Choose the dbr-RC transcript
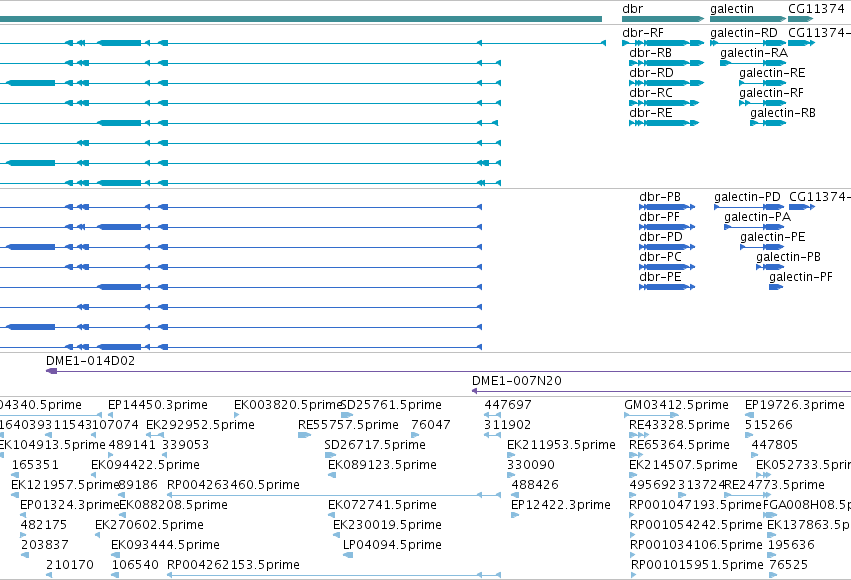The height and width of the screenshot is (580, 851). coord(651,93)
